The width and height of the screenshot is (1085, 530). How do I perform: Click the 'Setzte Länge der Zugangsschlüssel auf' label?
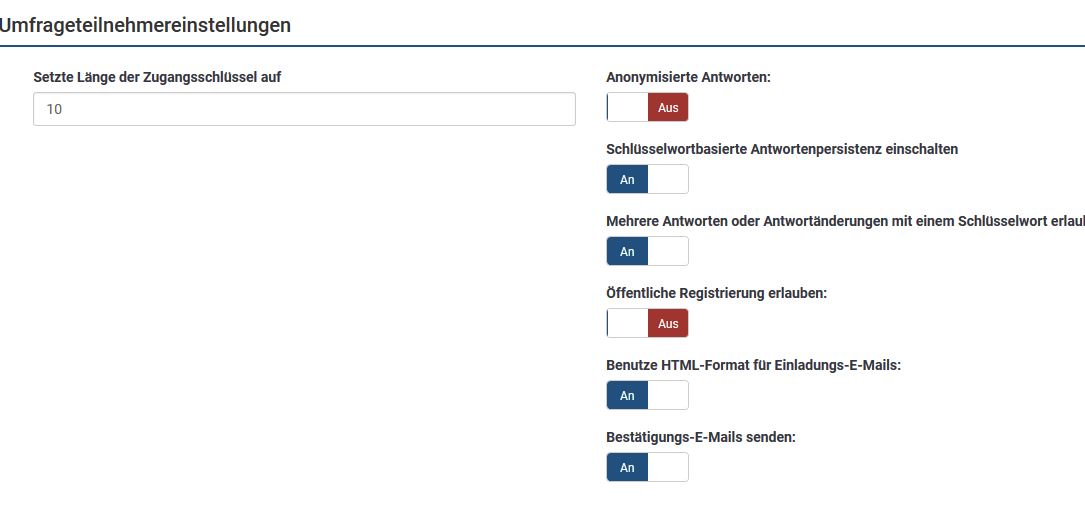tap(157, 77)
